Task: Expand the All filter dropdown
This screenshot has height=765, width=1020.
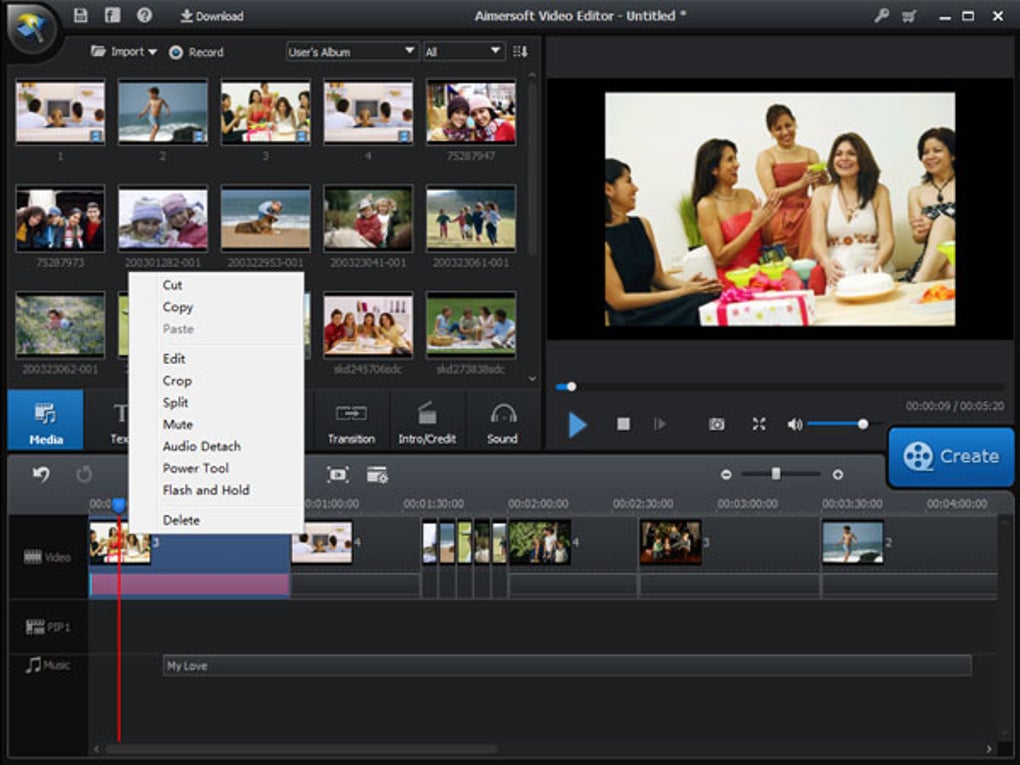Action: (x=463, y=51)
